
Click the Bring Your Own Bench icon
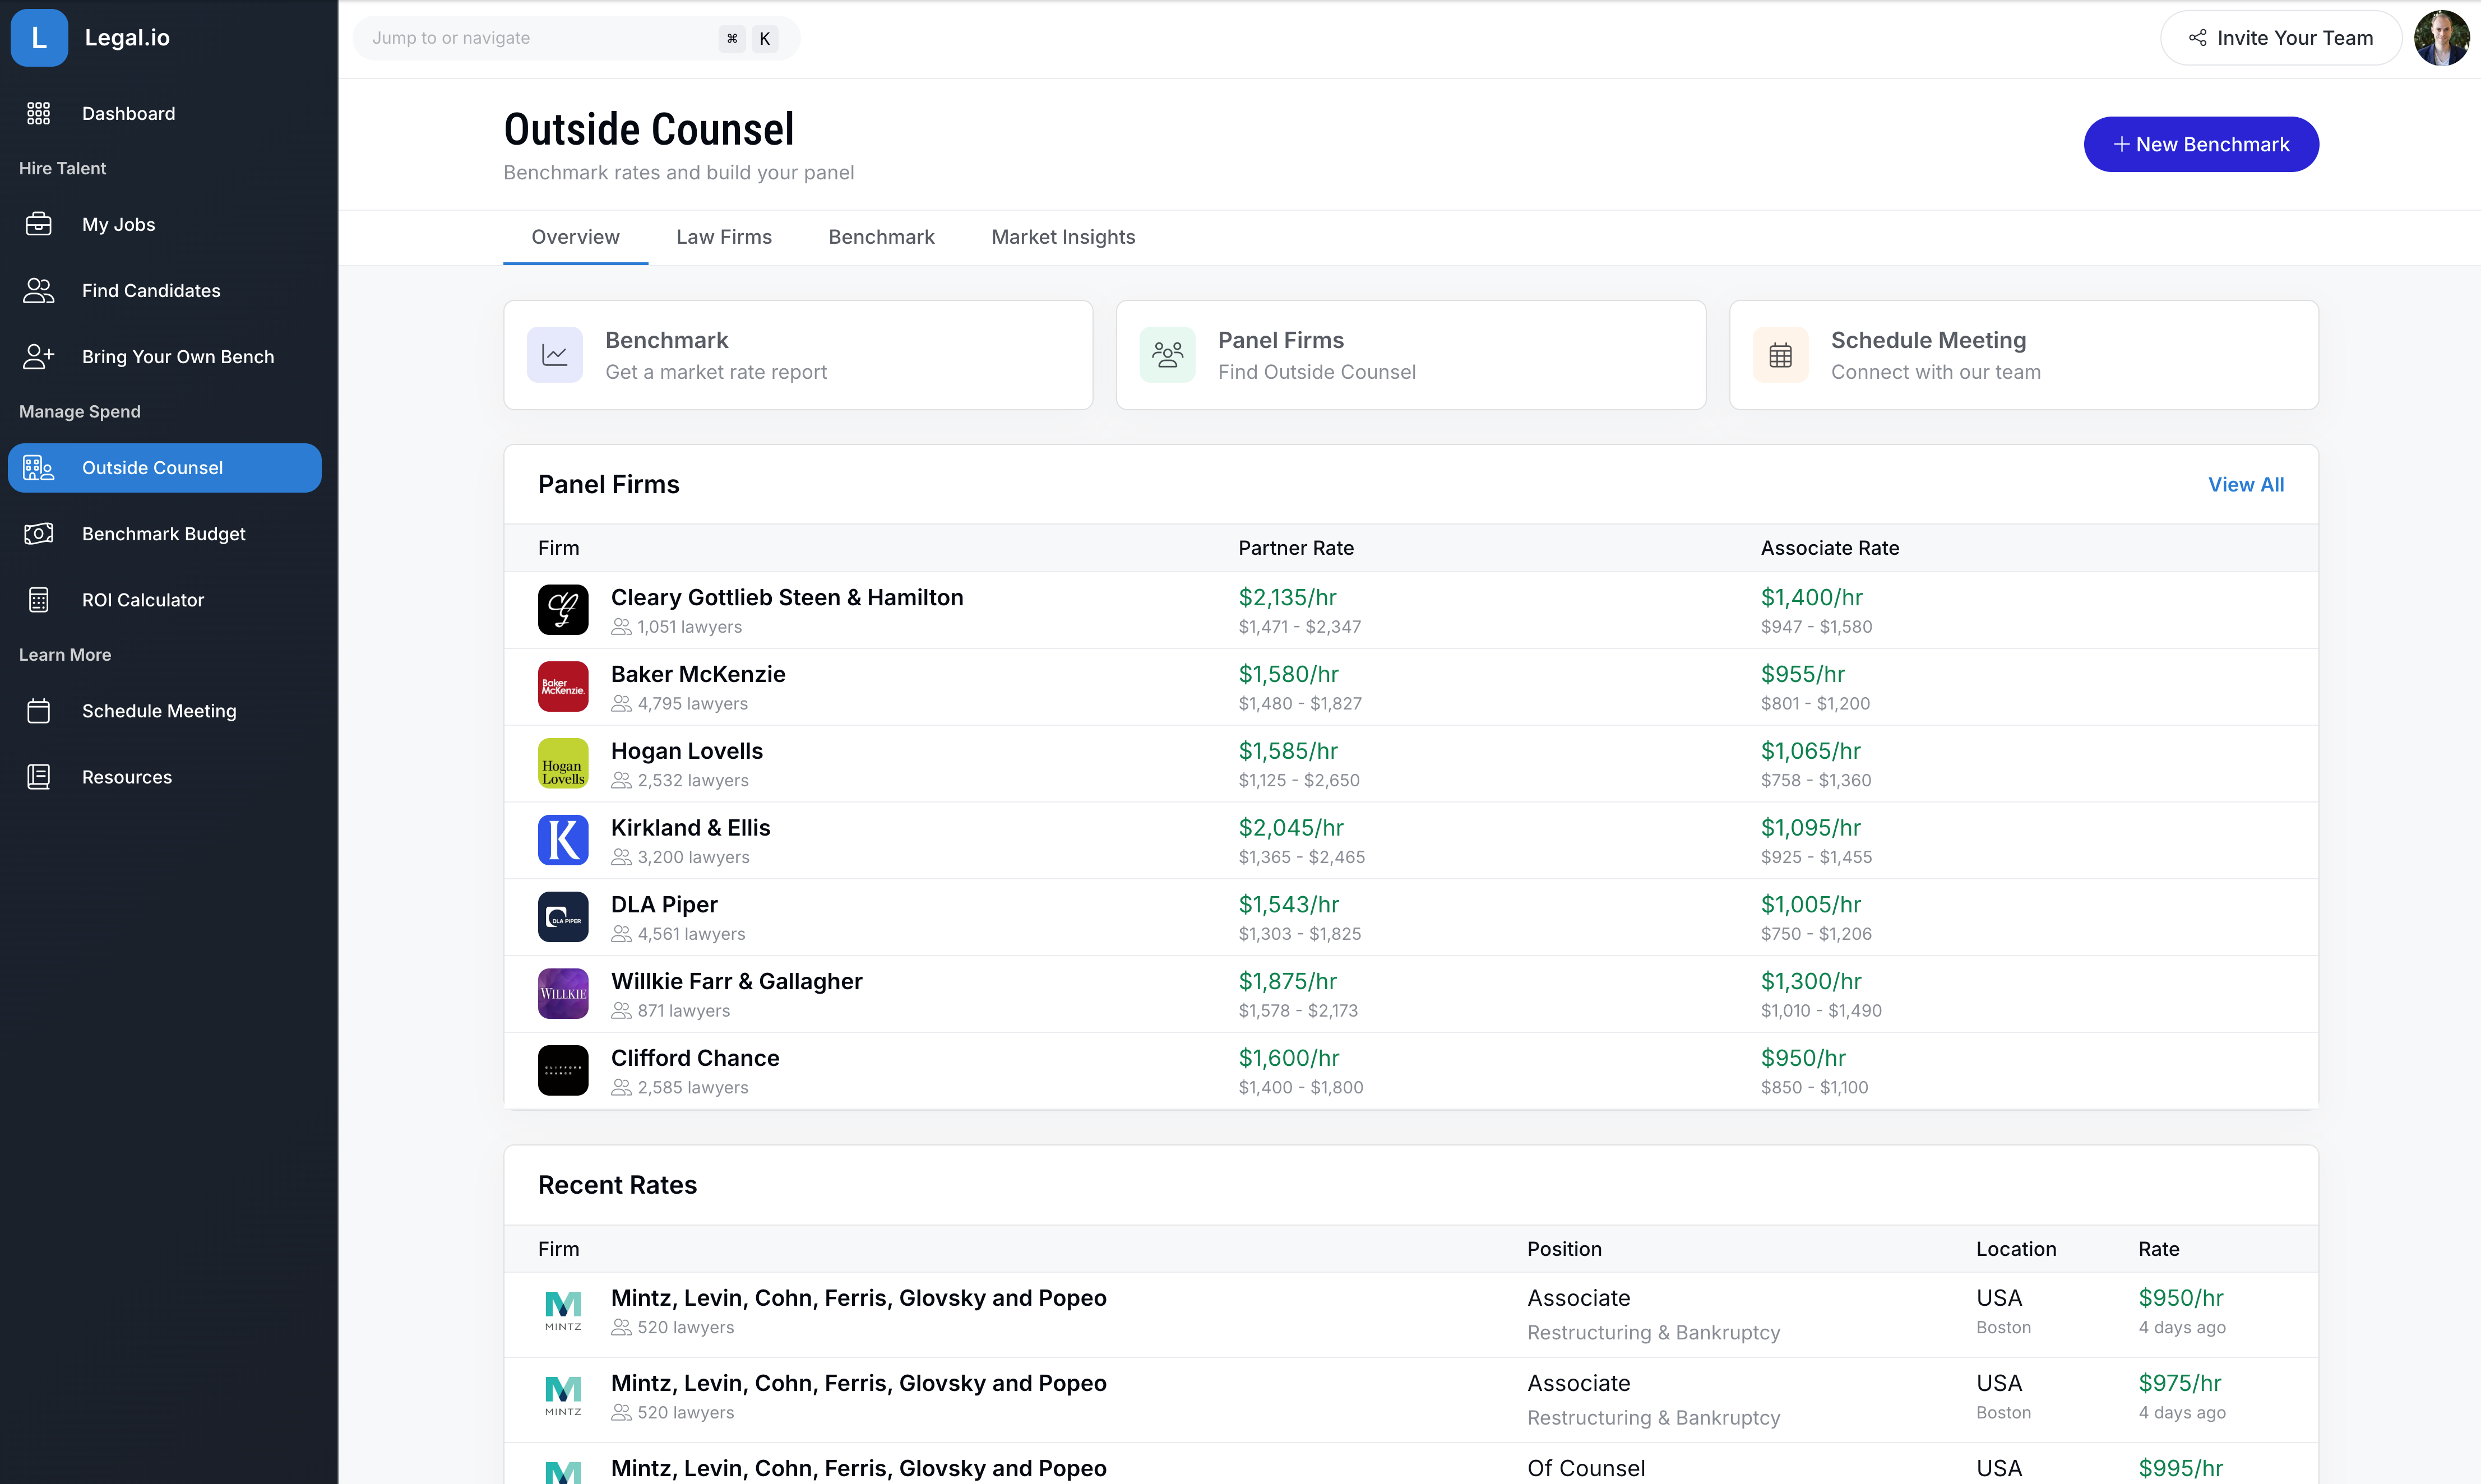click(39, 357)
